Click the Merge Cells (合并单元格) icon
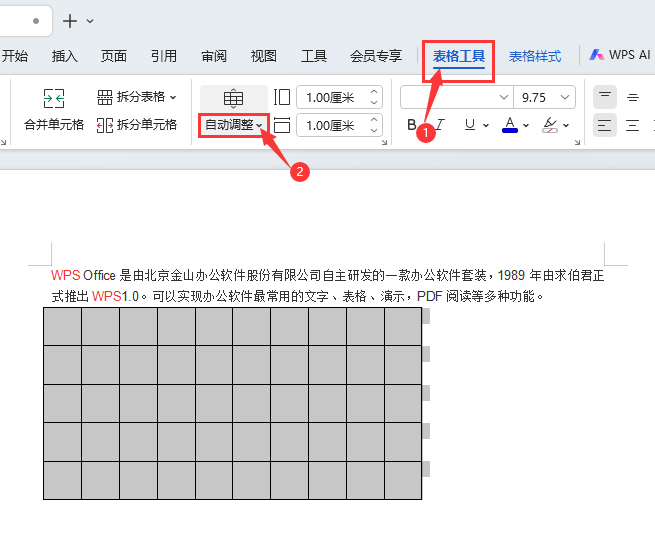Image resolution: width=655 pixels, height=549 pixels. pyautogui.click(x=54, y=99)
